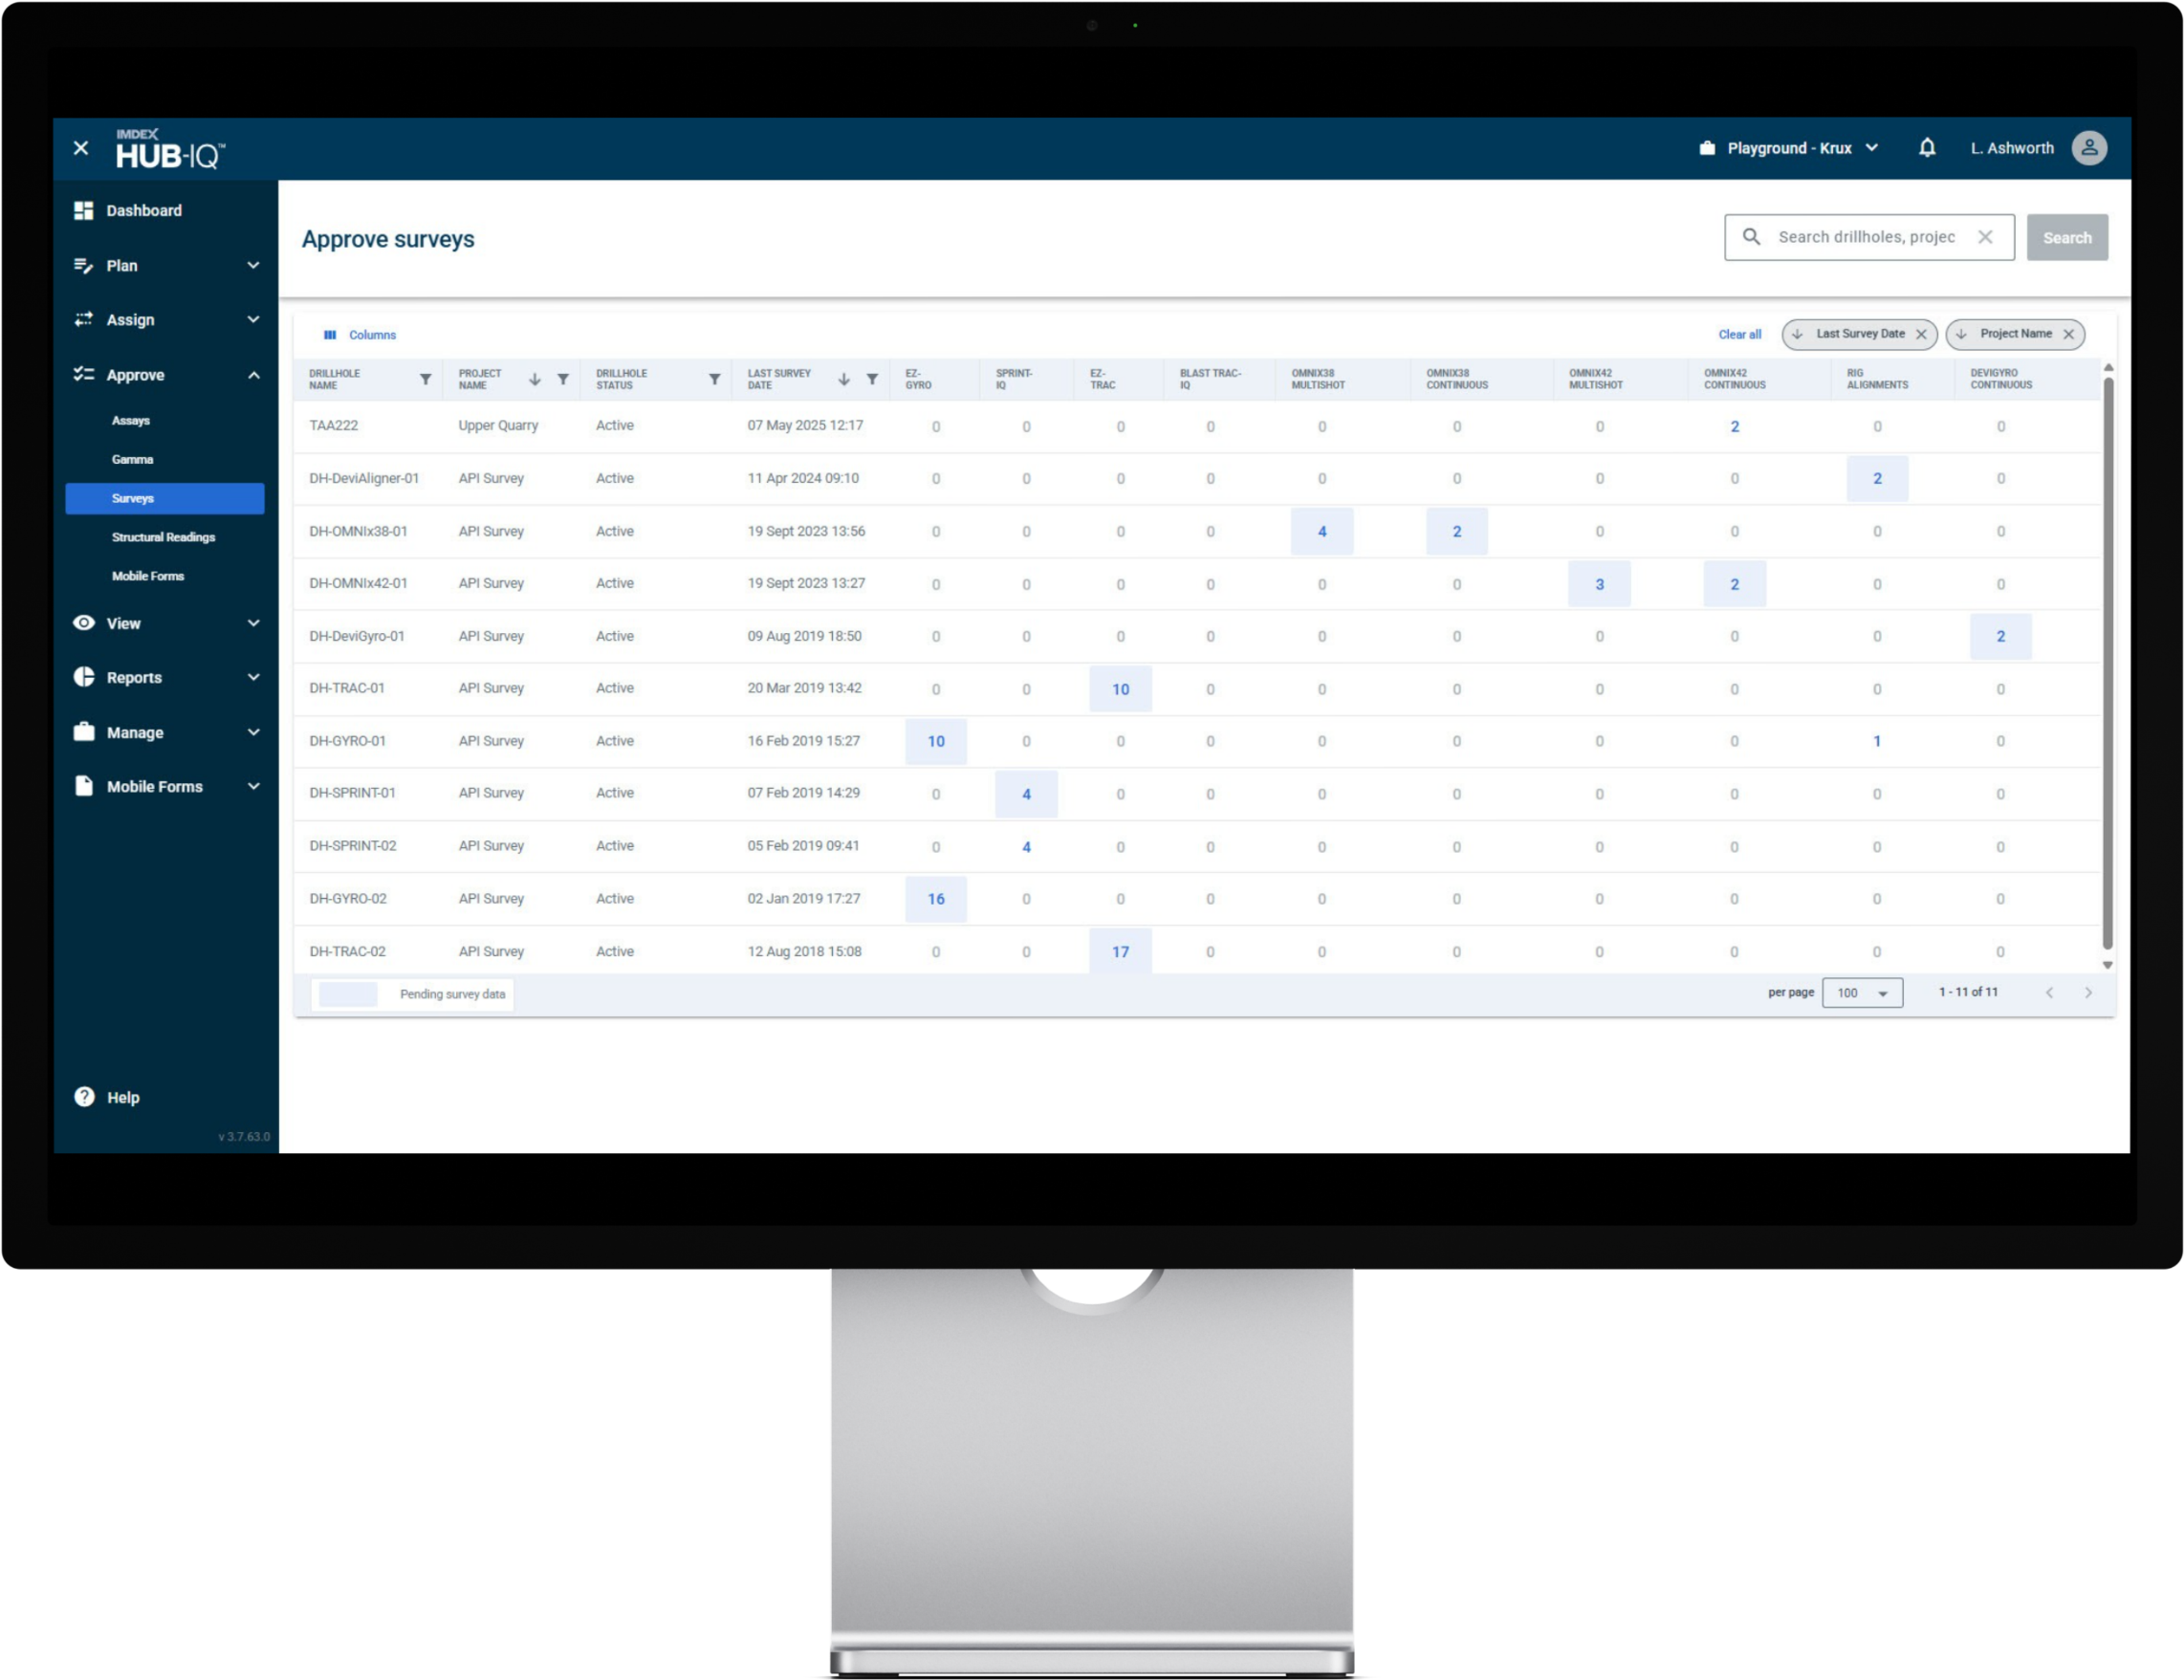Click Drillhole Status filter icon

(x=714, y=379)
